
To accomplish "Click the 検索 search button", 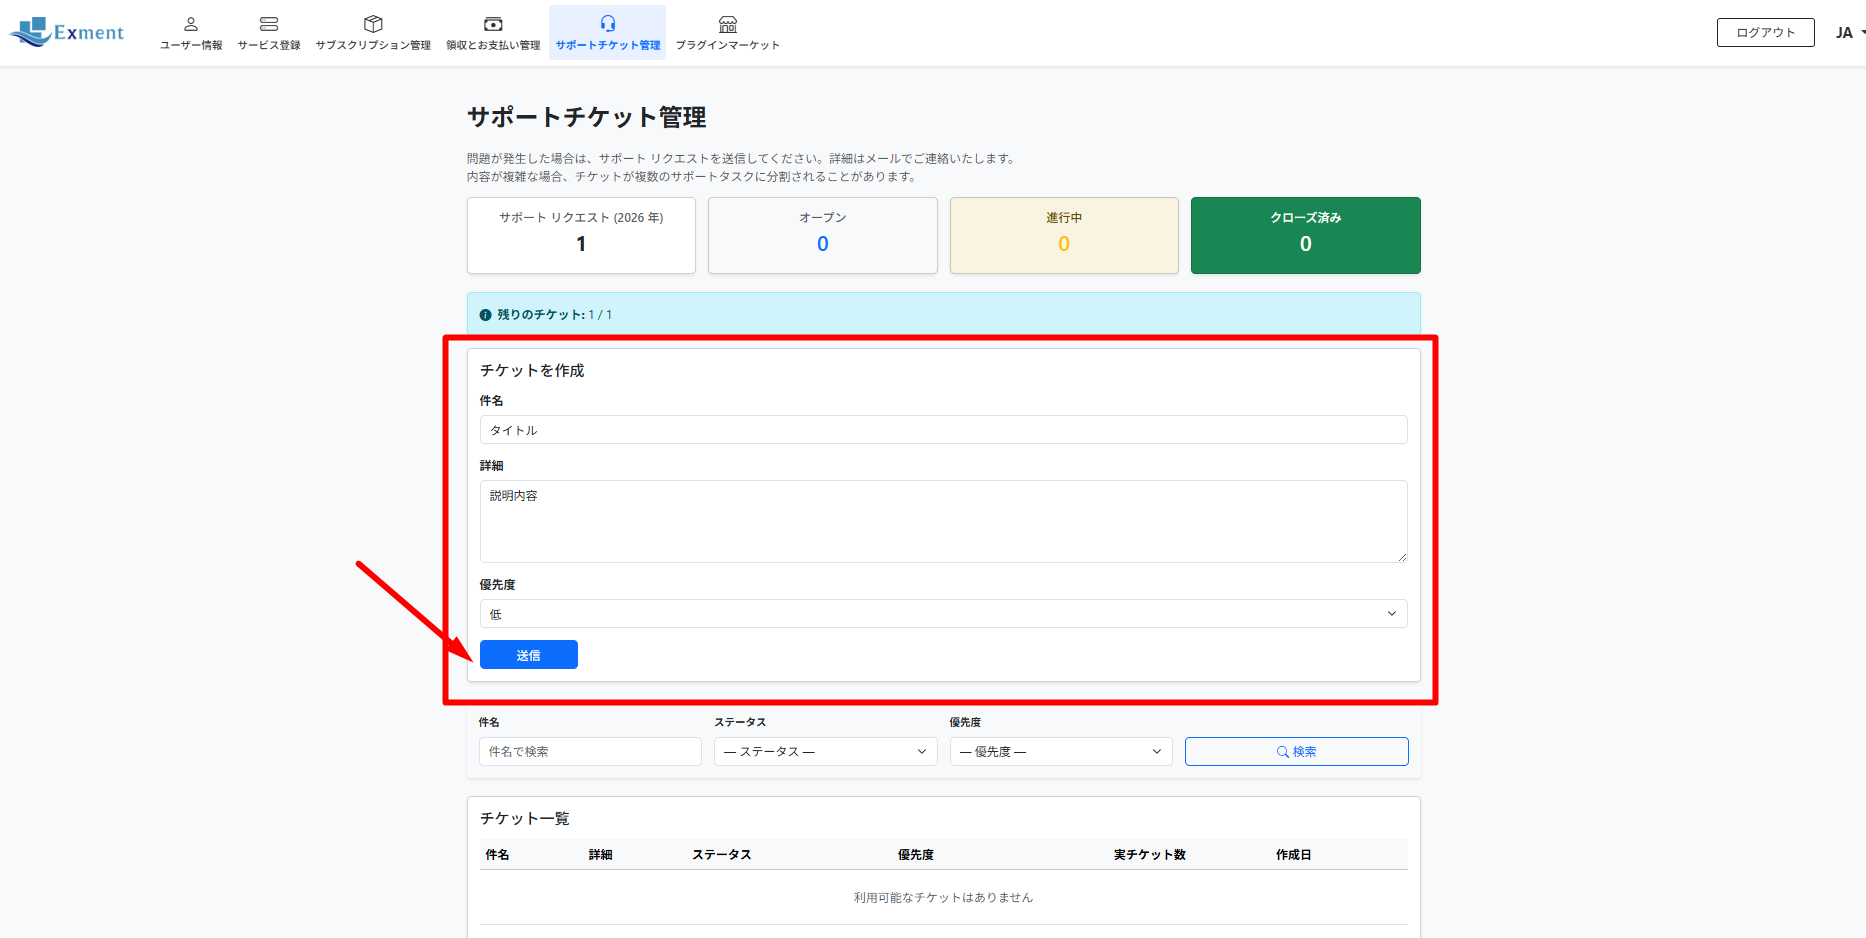I will tap(1297, 752).
